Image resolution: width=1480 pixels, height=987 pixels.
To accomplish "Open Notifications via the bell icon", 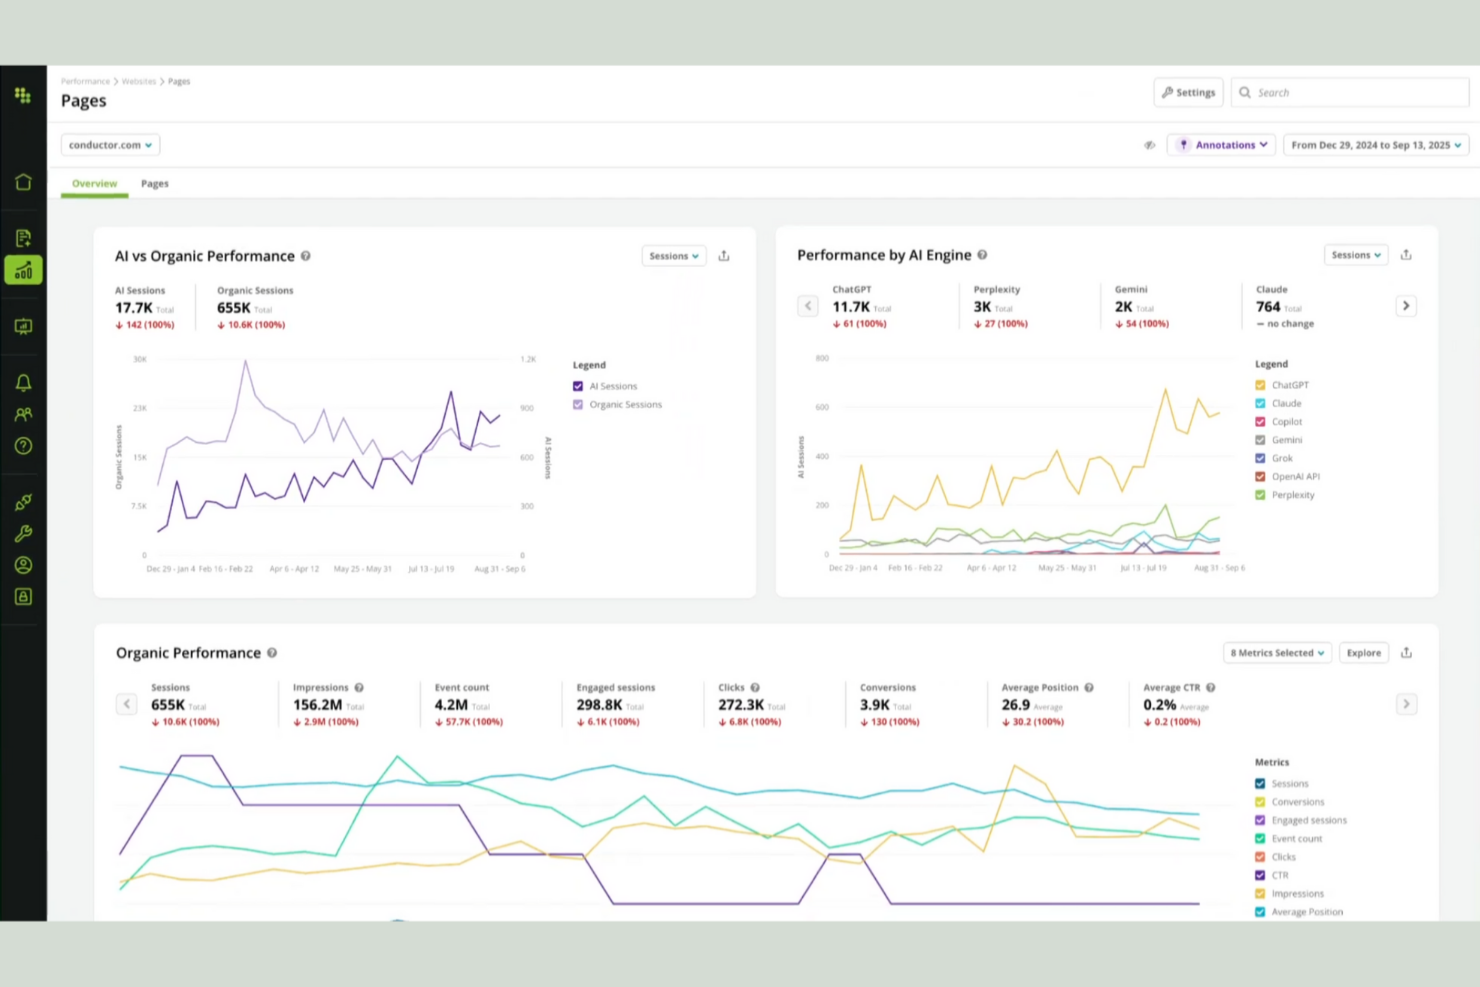I will (23, 382).
